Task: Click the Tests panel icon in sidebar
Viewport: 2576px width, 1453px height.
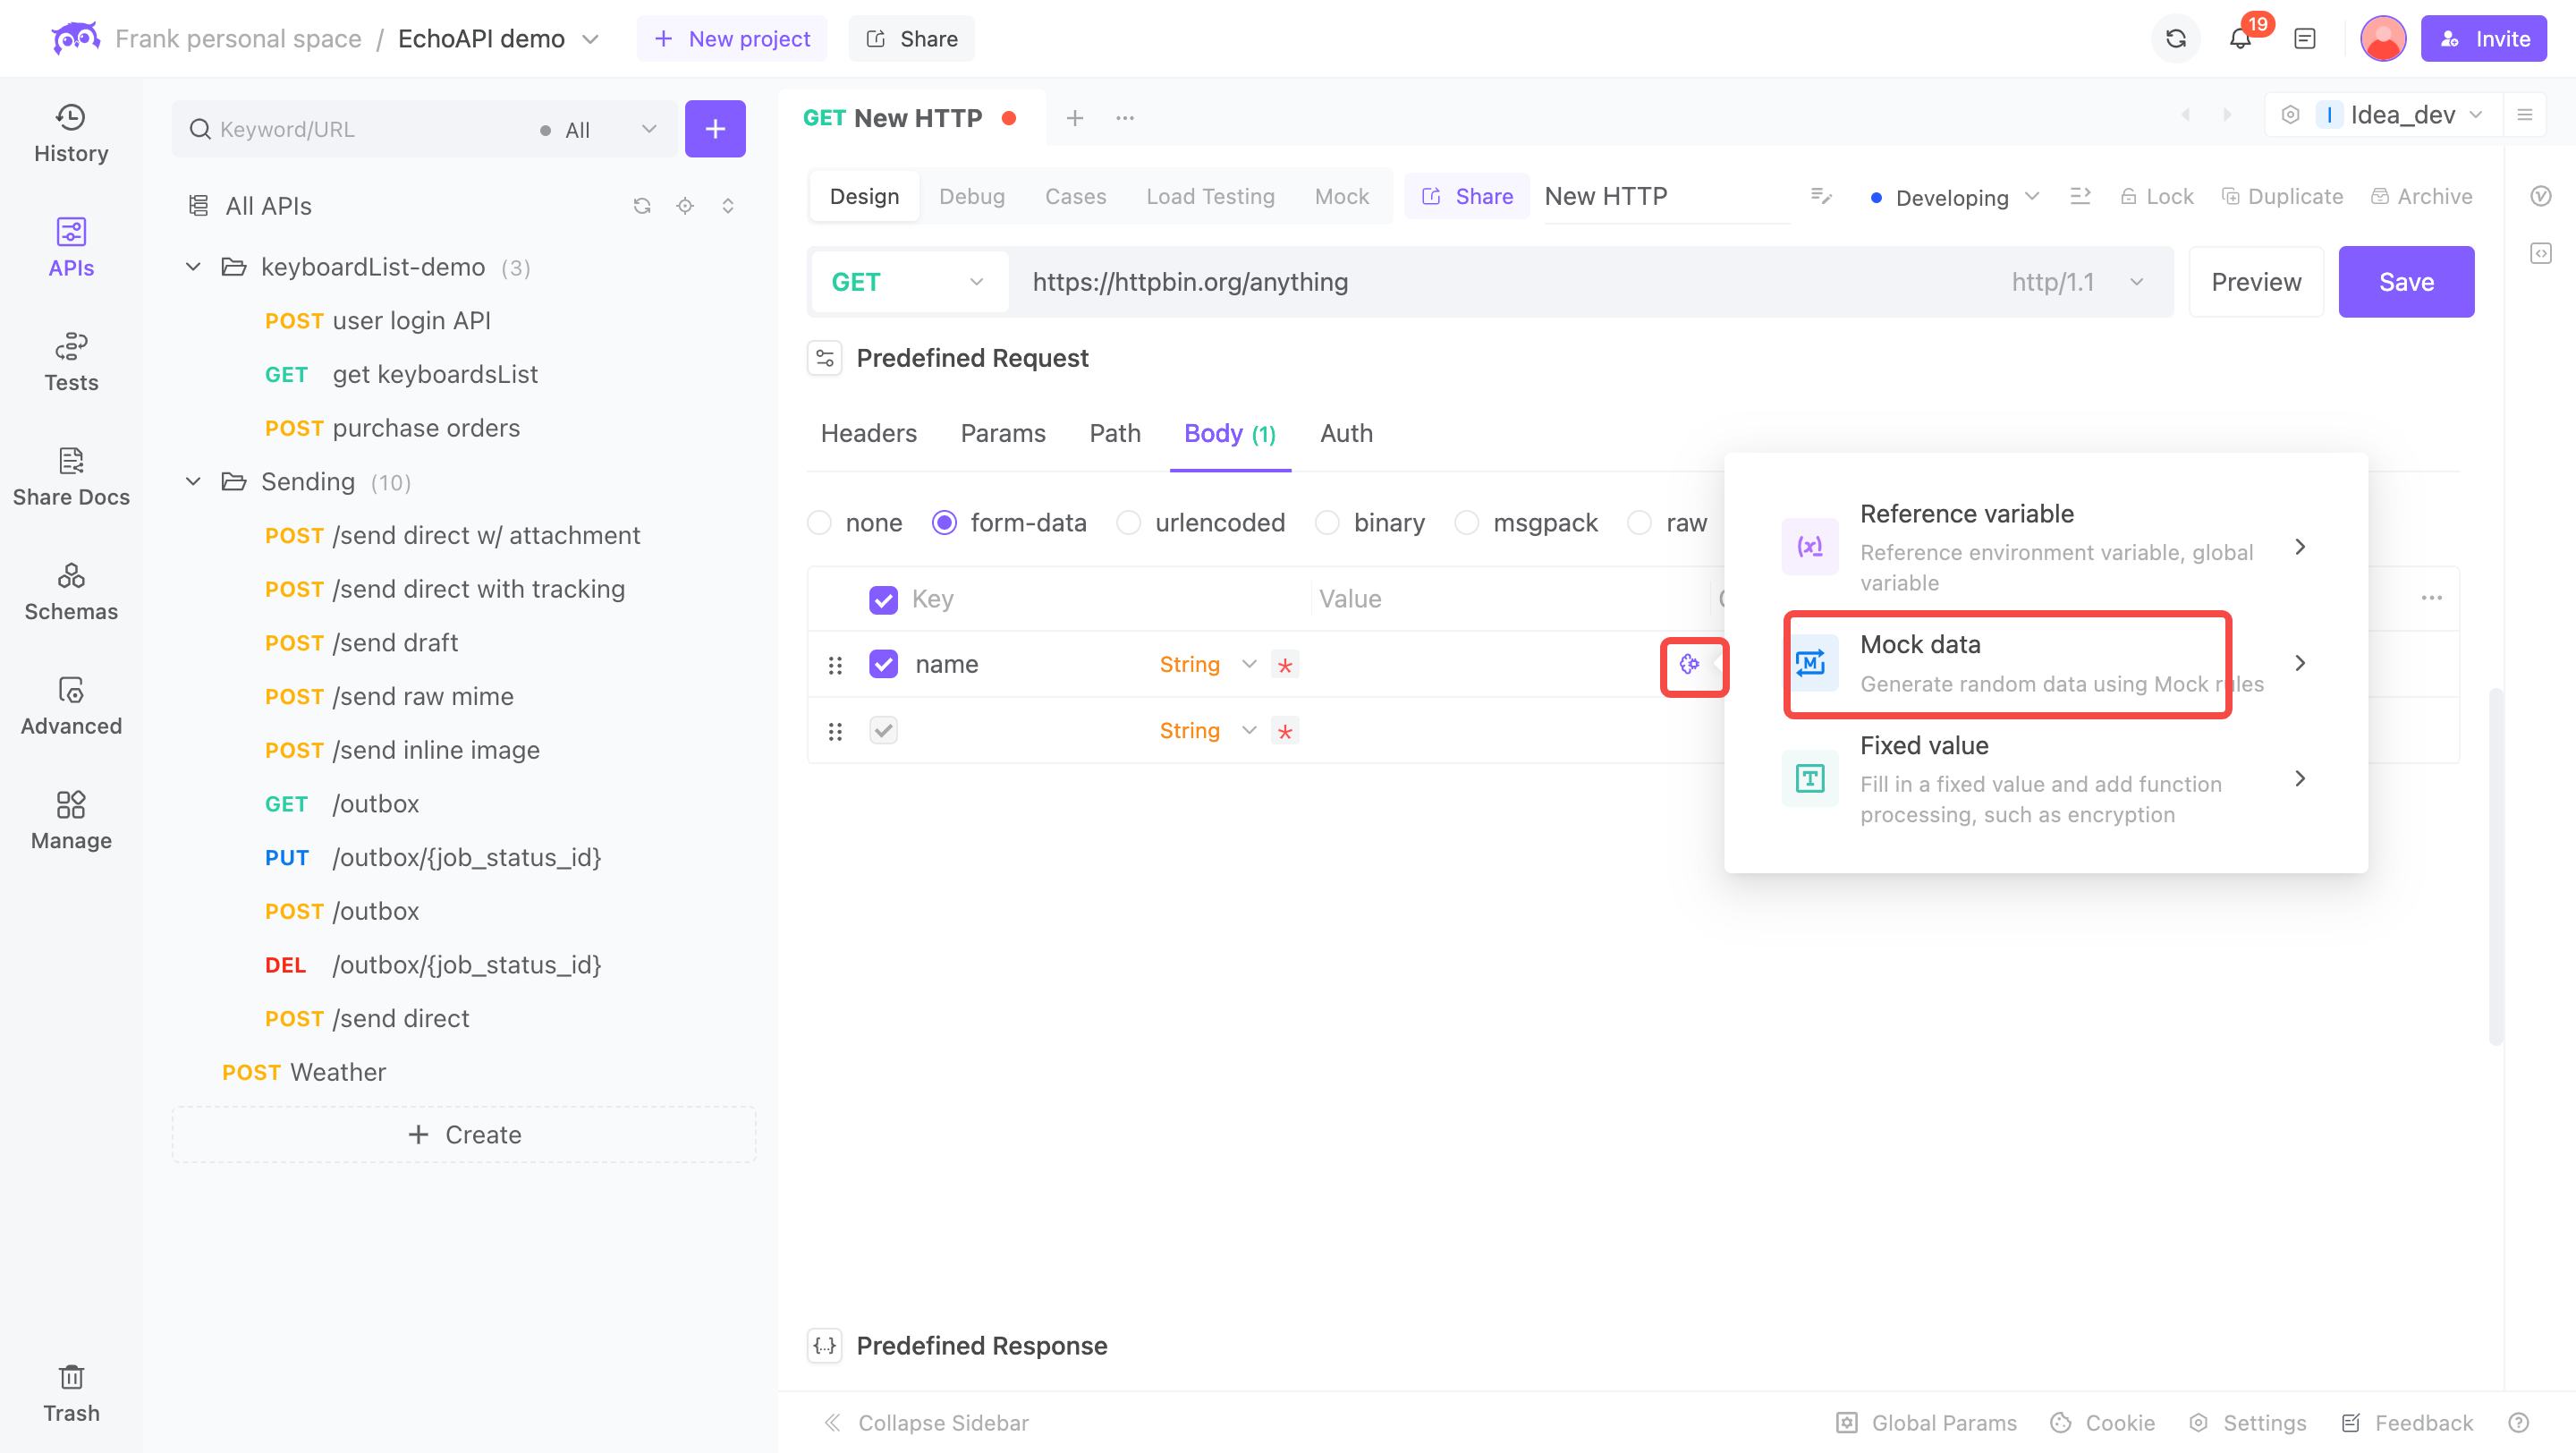Action: [x=71, y=363]
